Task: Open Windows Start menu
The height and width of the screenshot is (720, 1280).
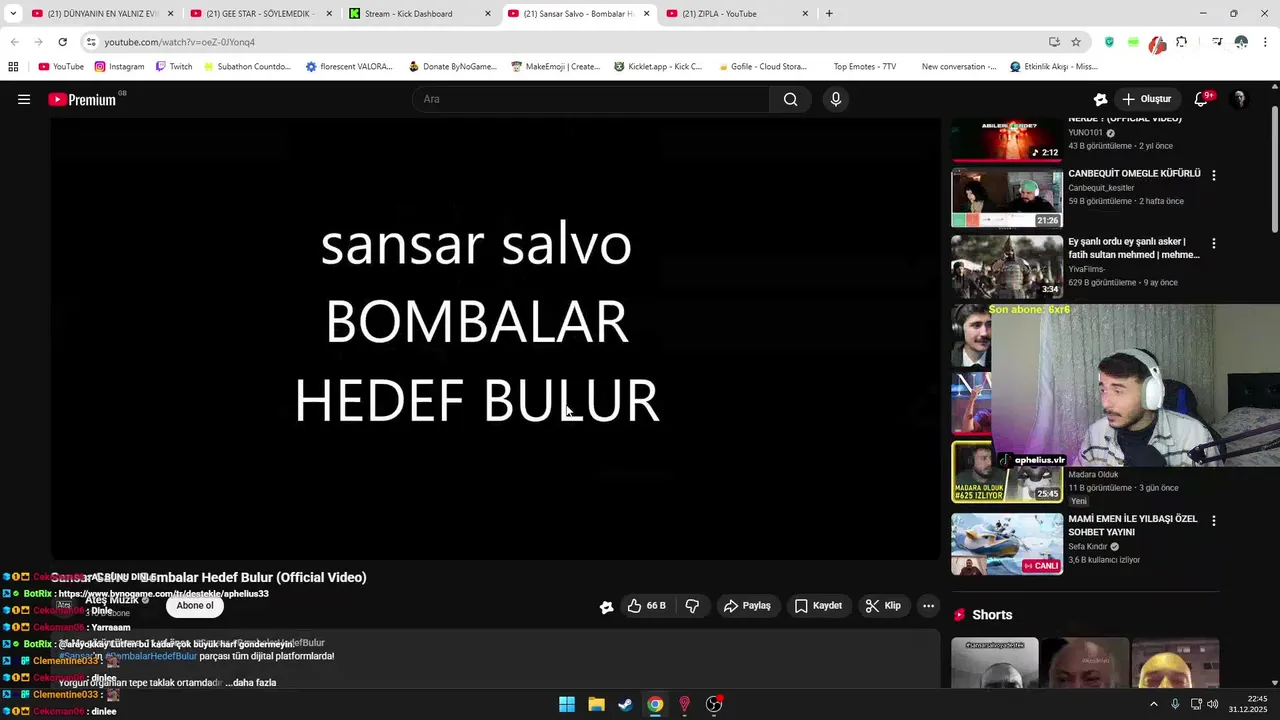Action: coord(567,704)
